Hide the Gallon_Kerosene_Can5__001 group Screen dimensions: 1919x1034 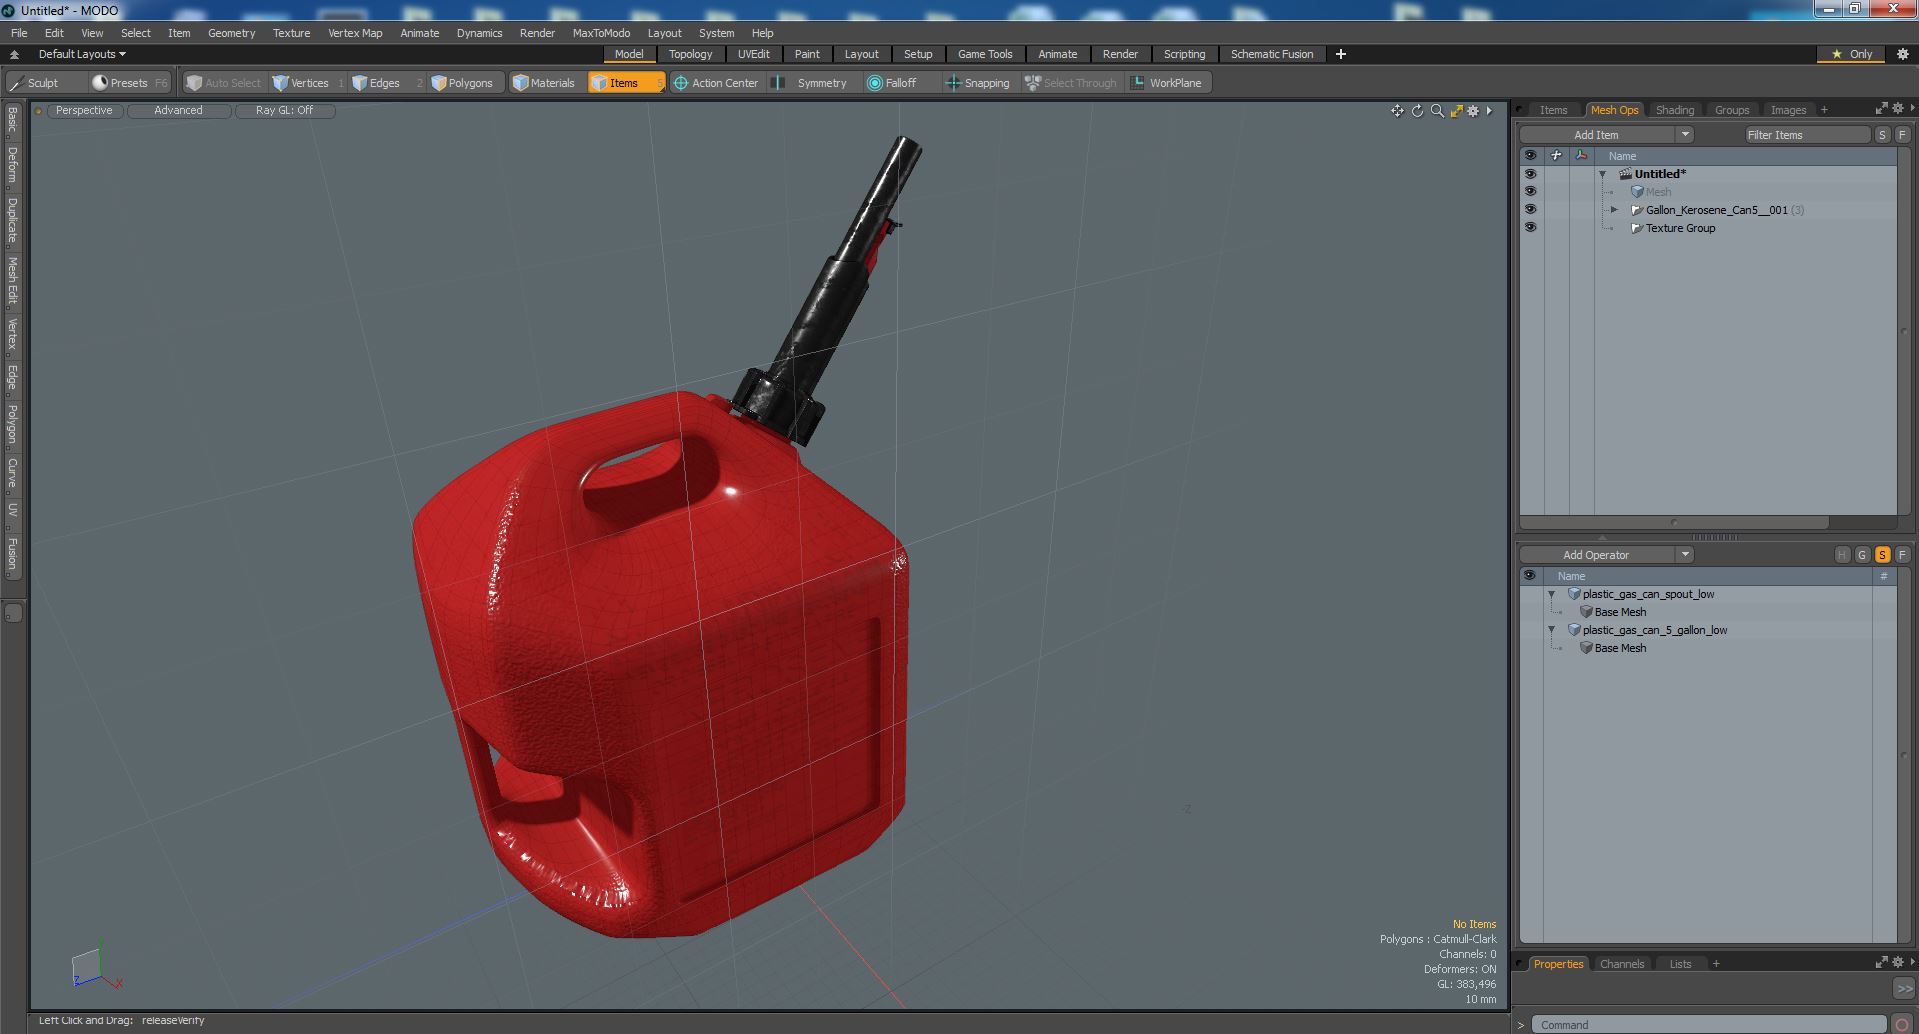pyautogui.click(x=1530, y=210)
